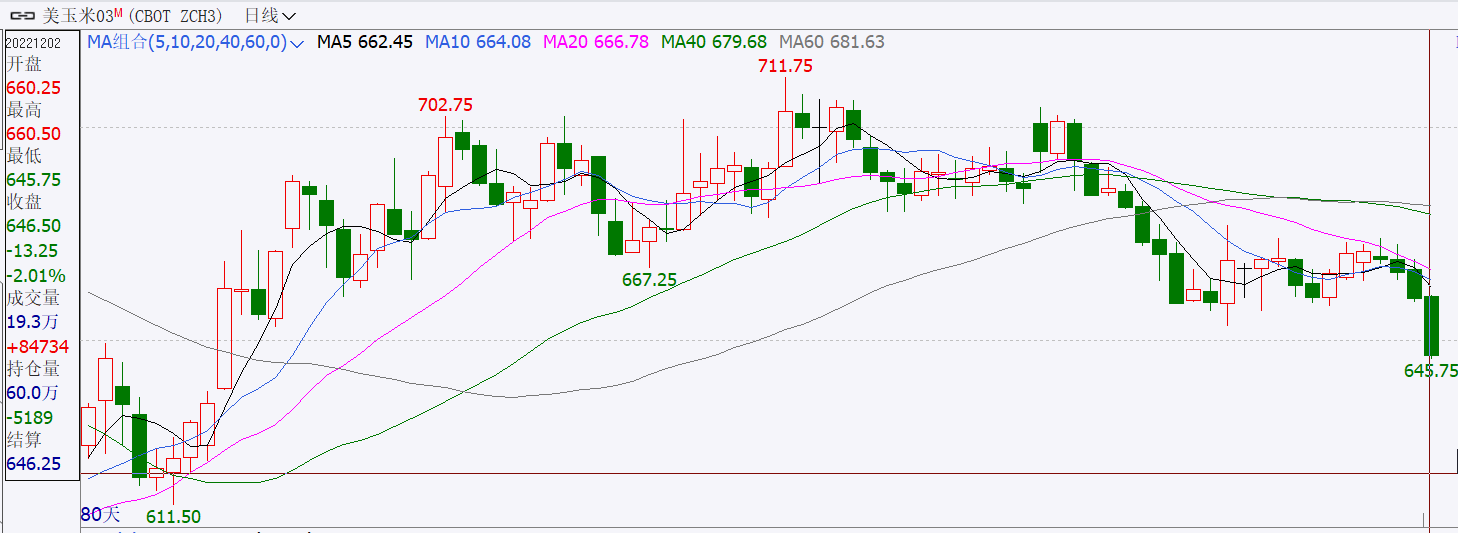
Task: Click the -2.01% percent change value
Action: click(x=36, y=275)
